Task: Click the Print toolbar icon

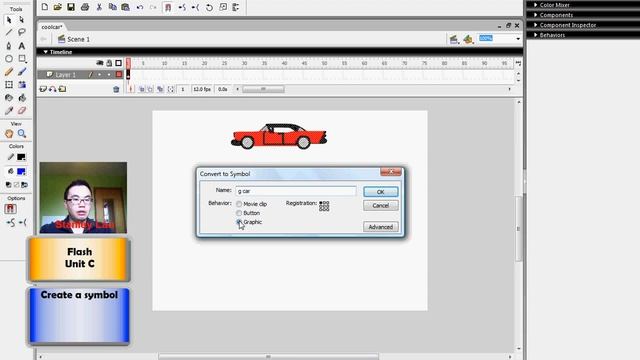Action: coord(85,7)
